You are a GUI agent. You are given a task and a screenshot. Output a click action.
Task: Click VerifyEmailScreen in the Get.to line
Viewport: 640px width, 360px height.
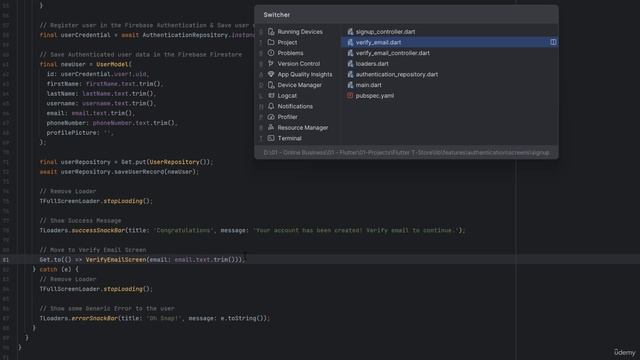[x=116, y=260]
